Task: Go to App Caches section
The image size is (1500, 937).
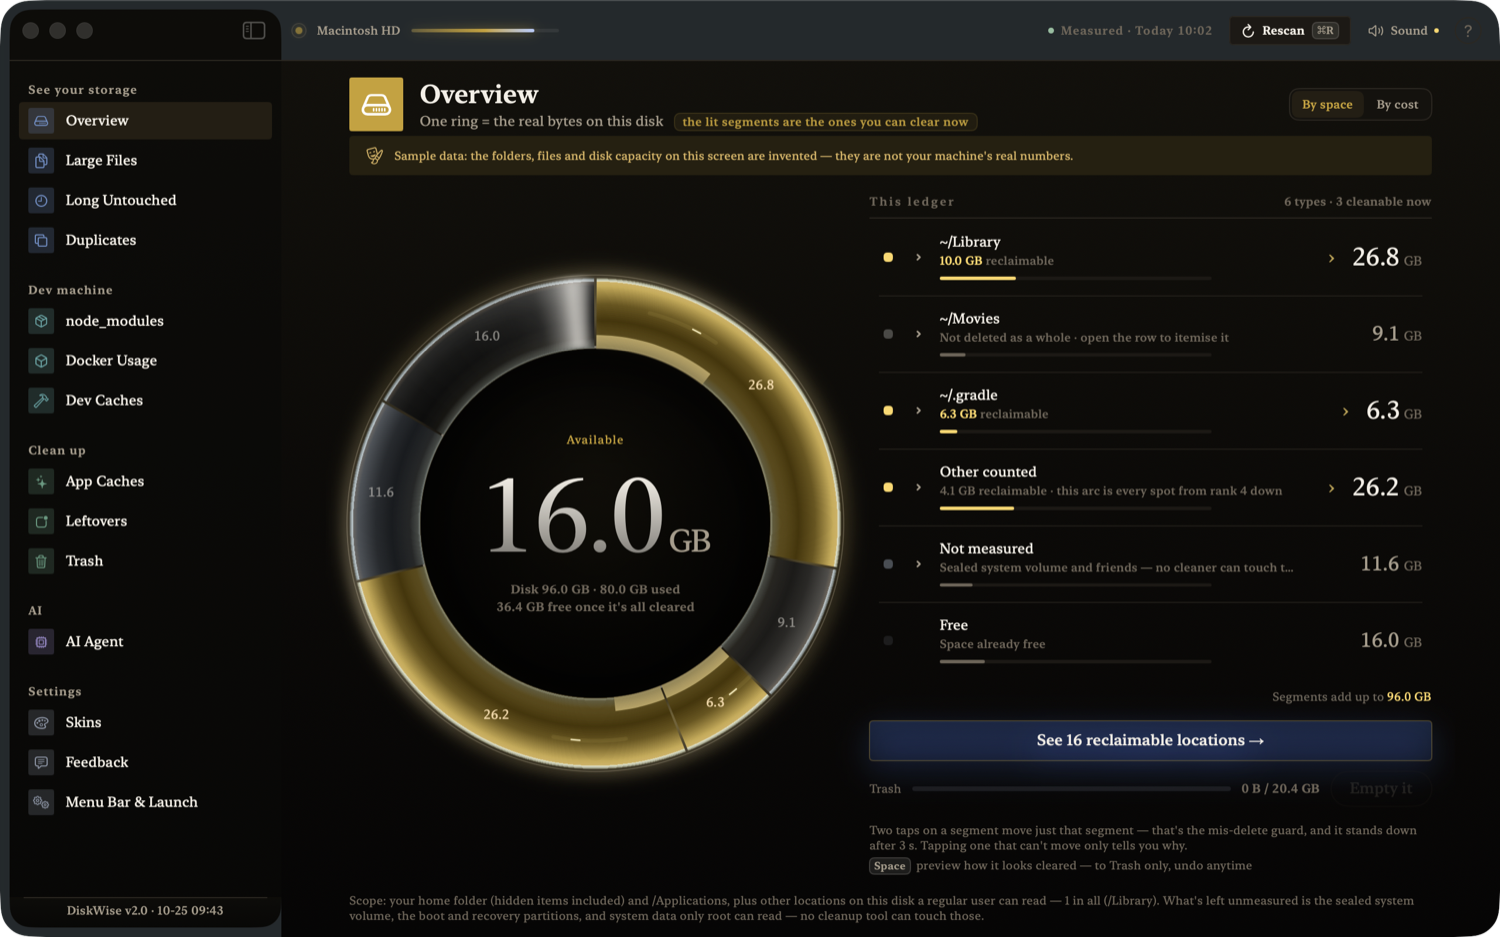Action: [x=145, y=482]
